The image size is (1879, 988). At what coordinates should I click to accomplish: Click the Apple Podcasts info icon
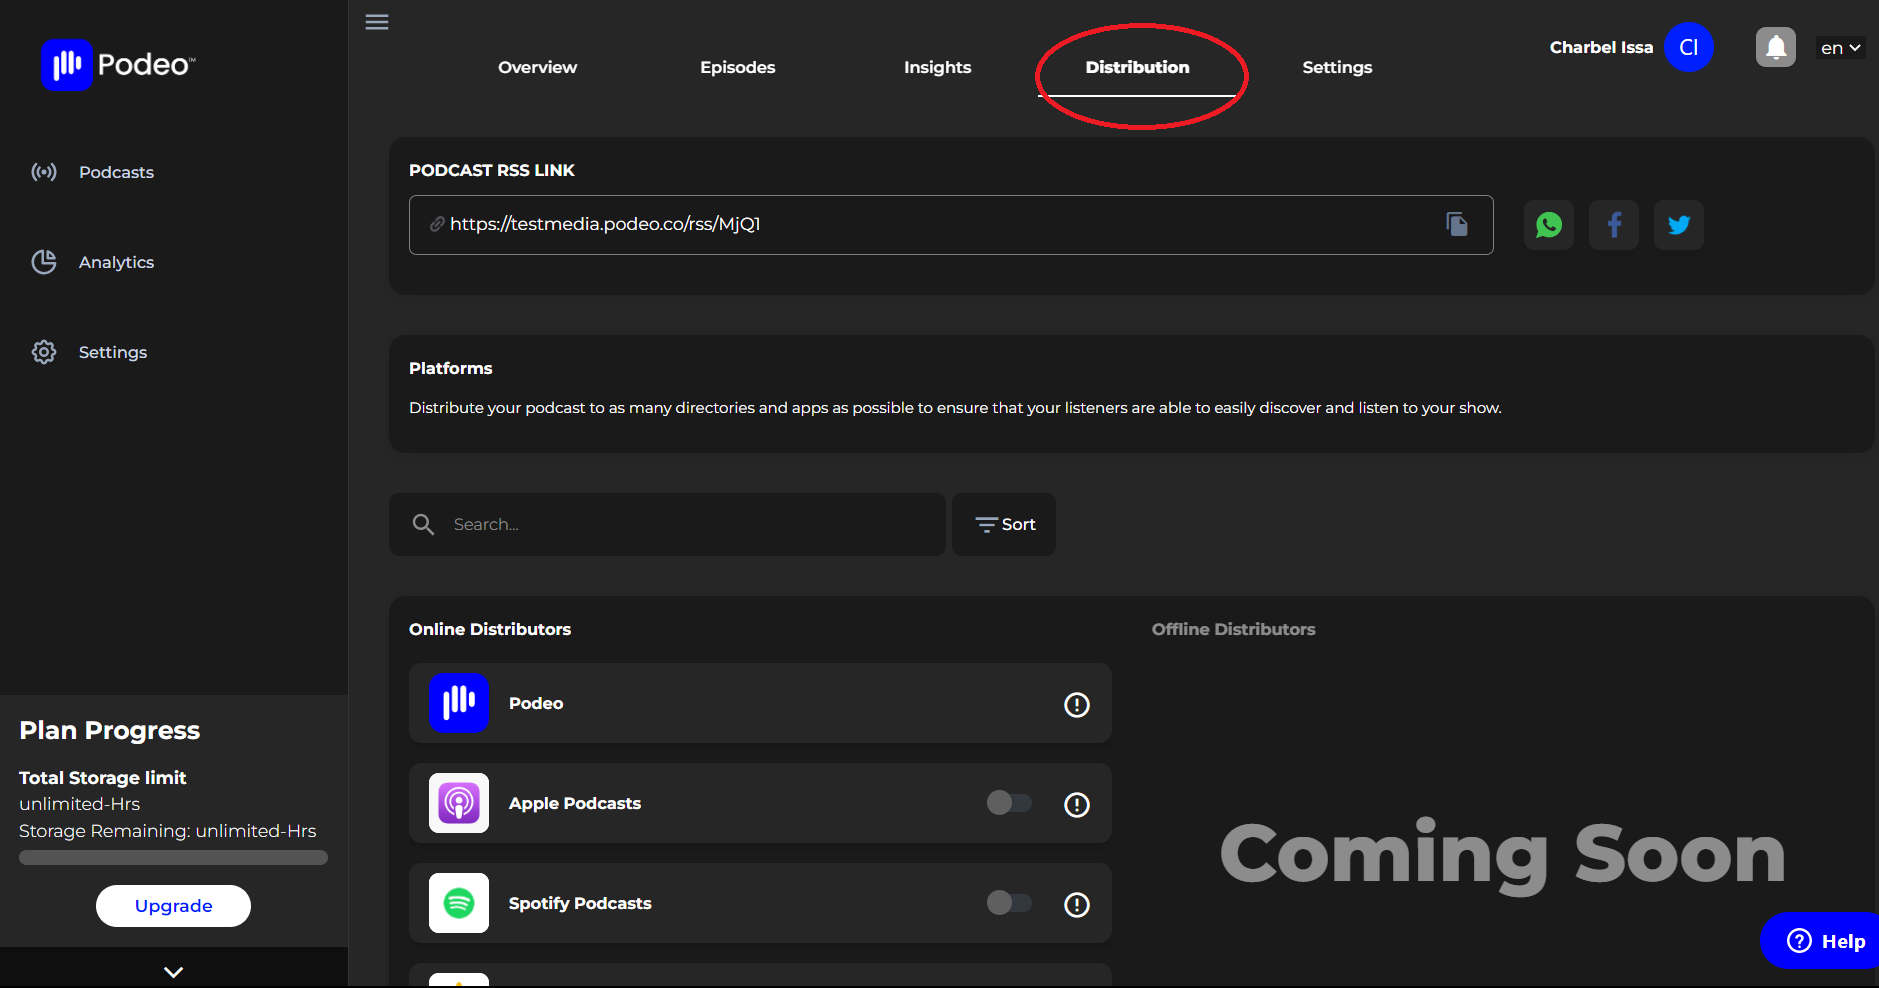point(1077,805)
